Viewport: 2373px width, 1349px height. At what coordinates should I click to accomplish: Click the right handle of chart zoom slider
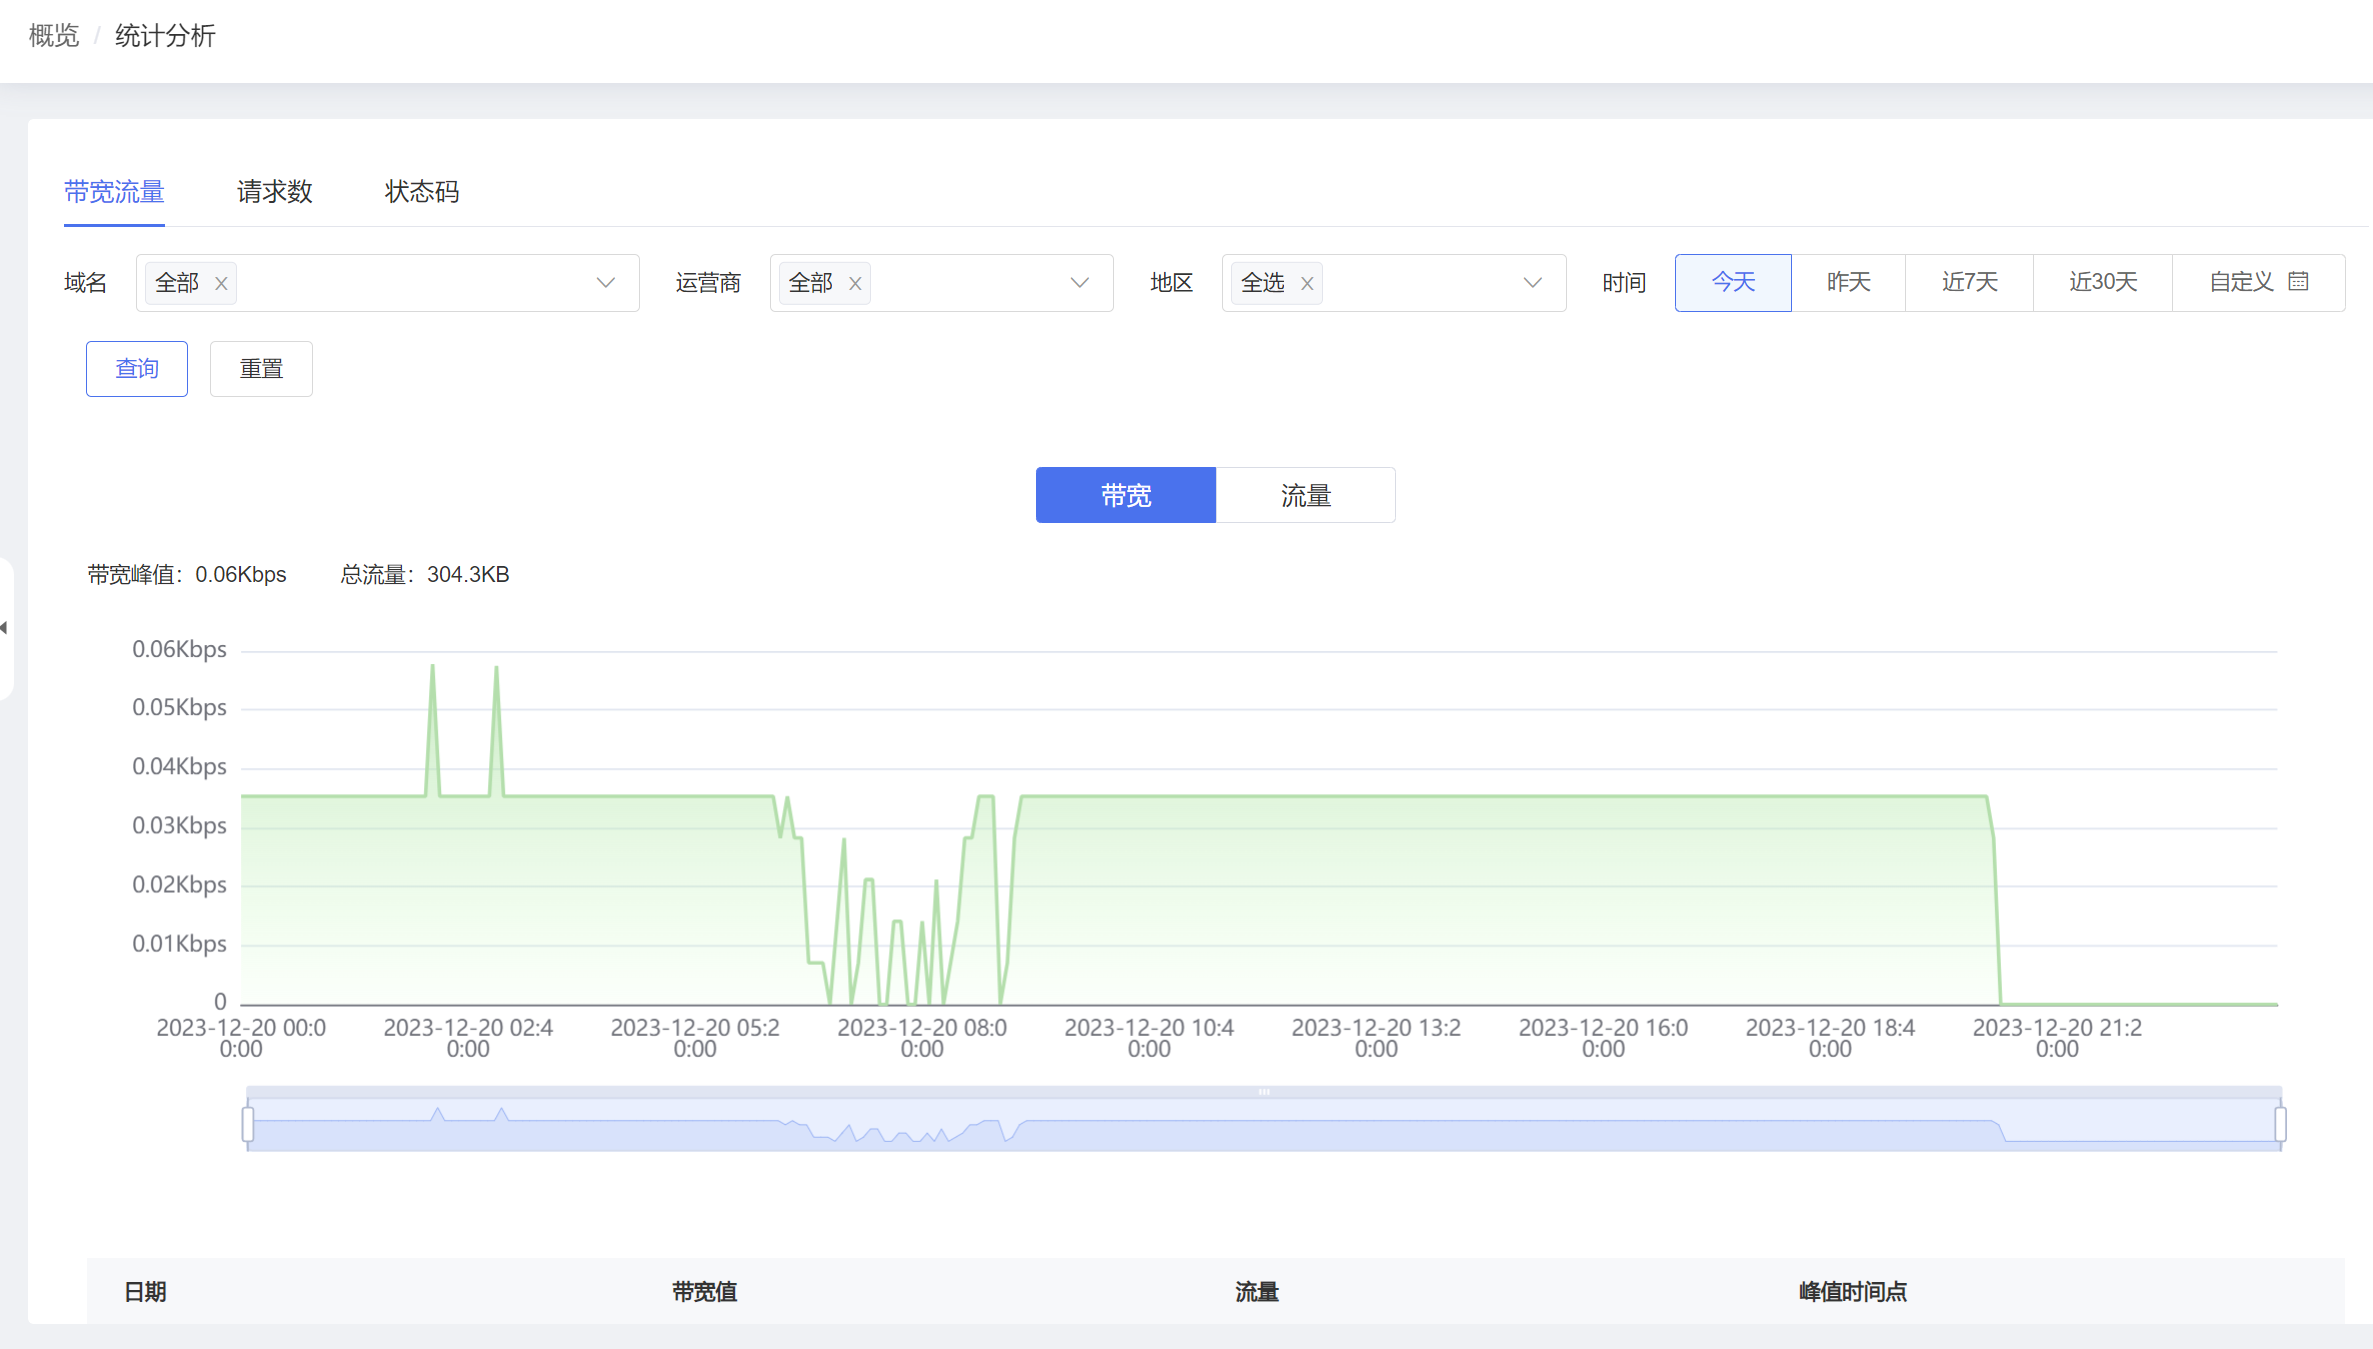[x=2280, y=1124]
